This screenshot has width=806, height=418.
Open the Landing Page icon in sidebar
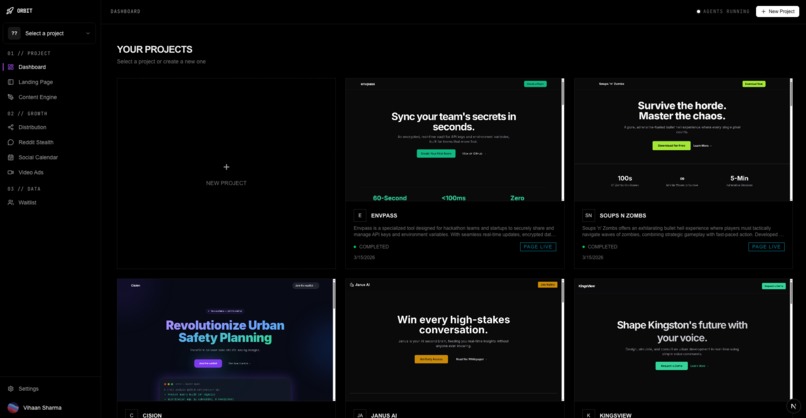(x=11, y=82)
